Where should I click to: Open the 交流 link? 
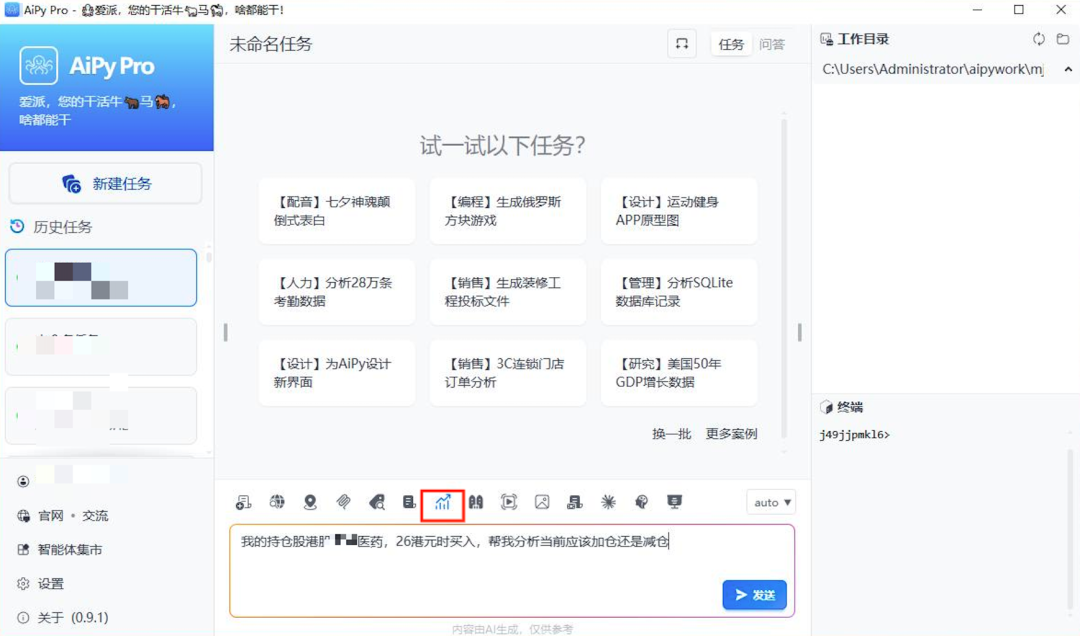pyautogui.click(x=95, y=515)
